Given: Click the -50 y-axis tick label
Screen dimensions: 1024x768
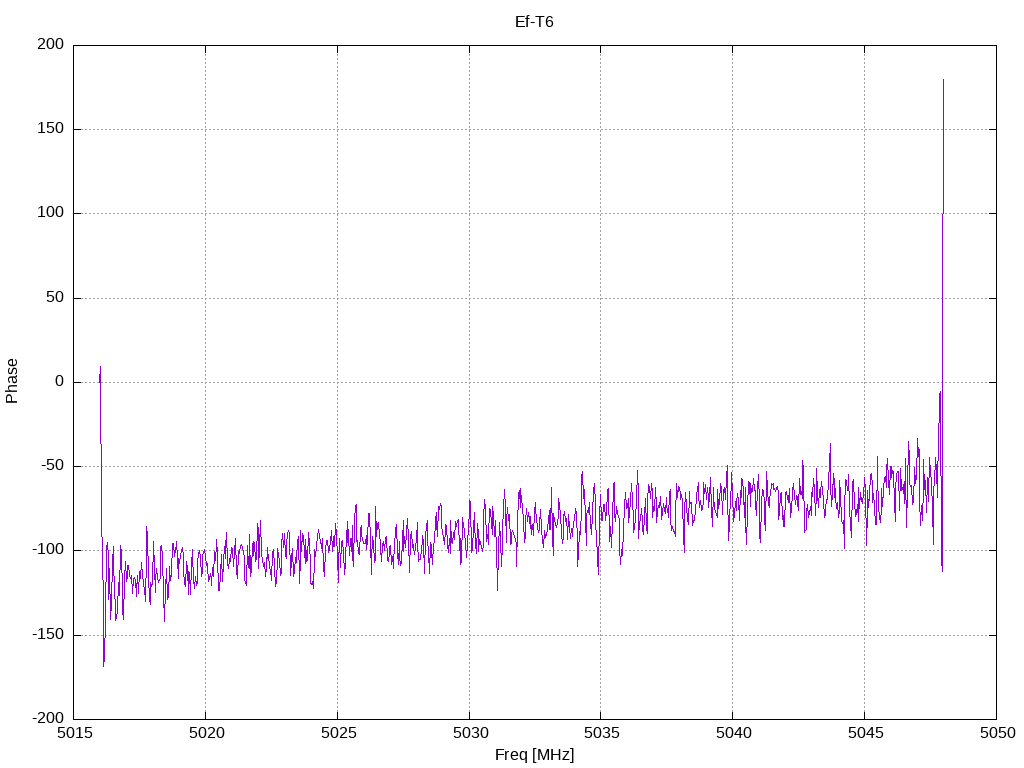Looking at the screenshot, I should coord(49,466).
